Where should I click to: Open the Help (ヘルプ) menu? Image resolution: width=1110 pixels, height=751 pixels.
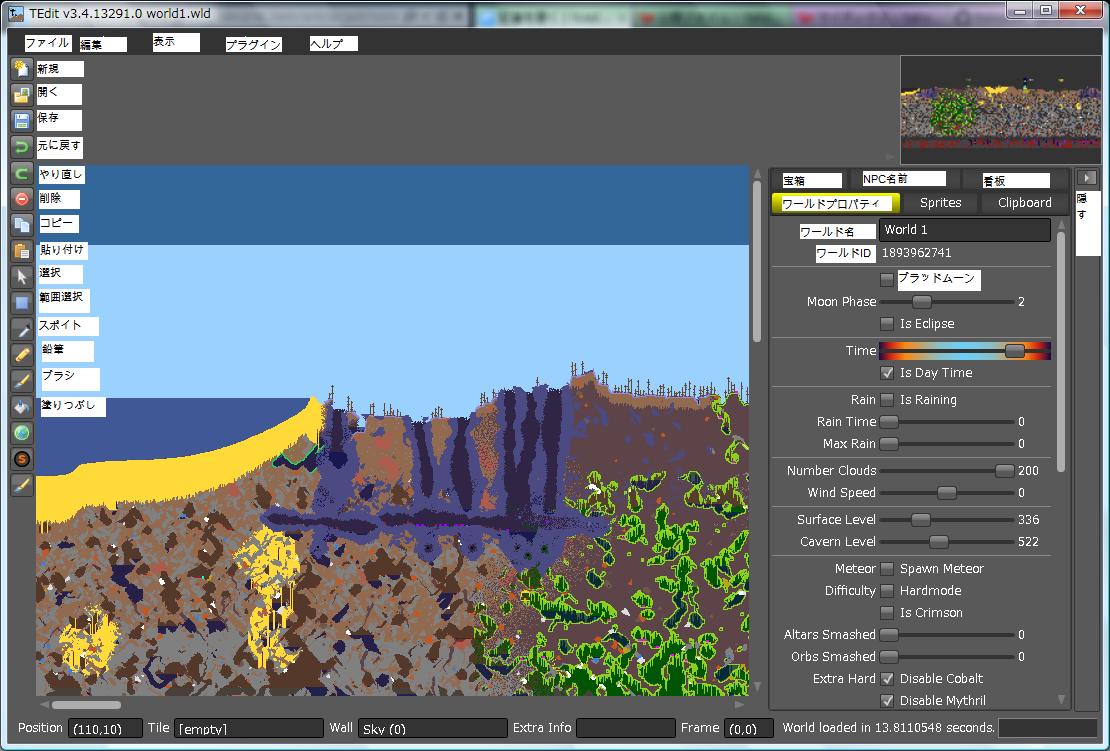point(333,44)
